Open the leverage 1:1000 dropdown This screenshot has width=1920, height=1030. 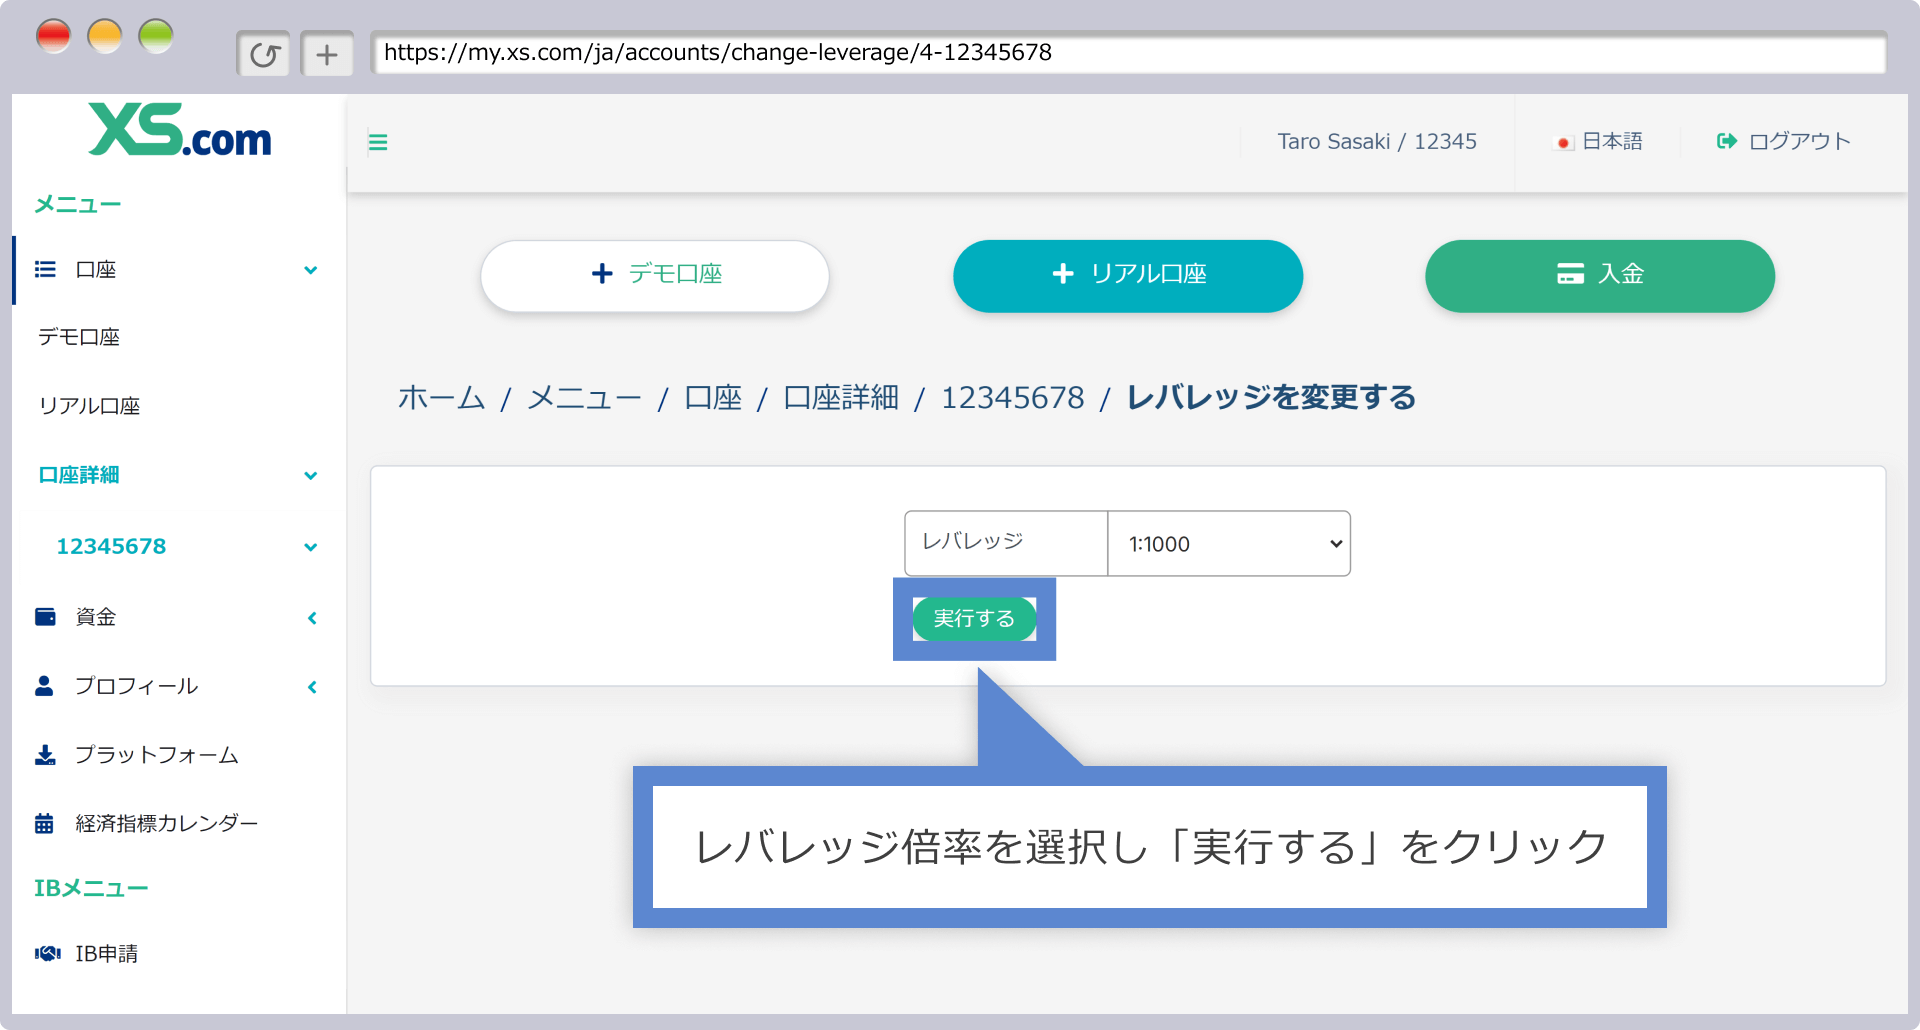pos(1229,544)
